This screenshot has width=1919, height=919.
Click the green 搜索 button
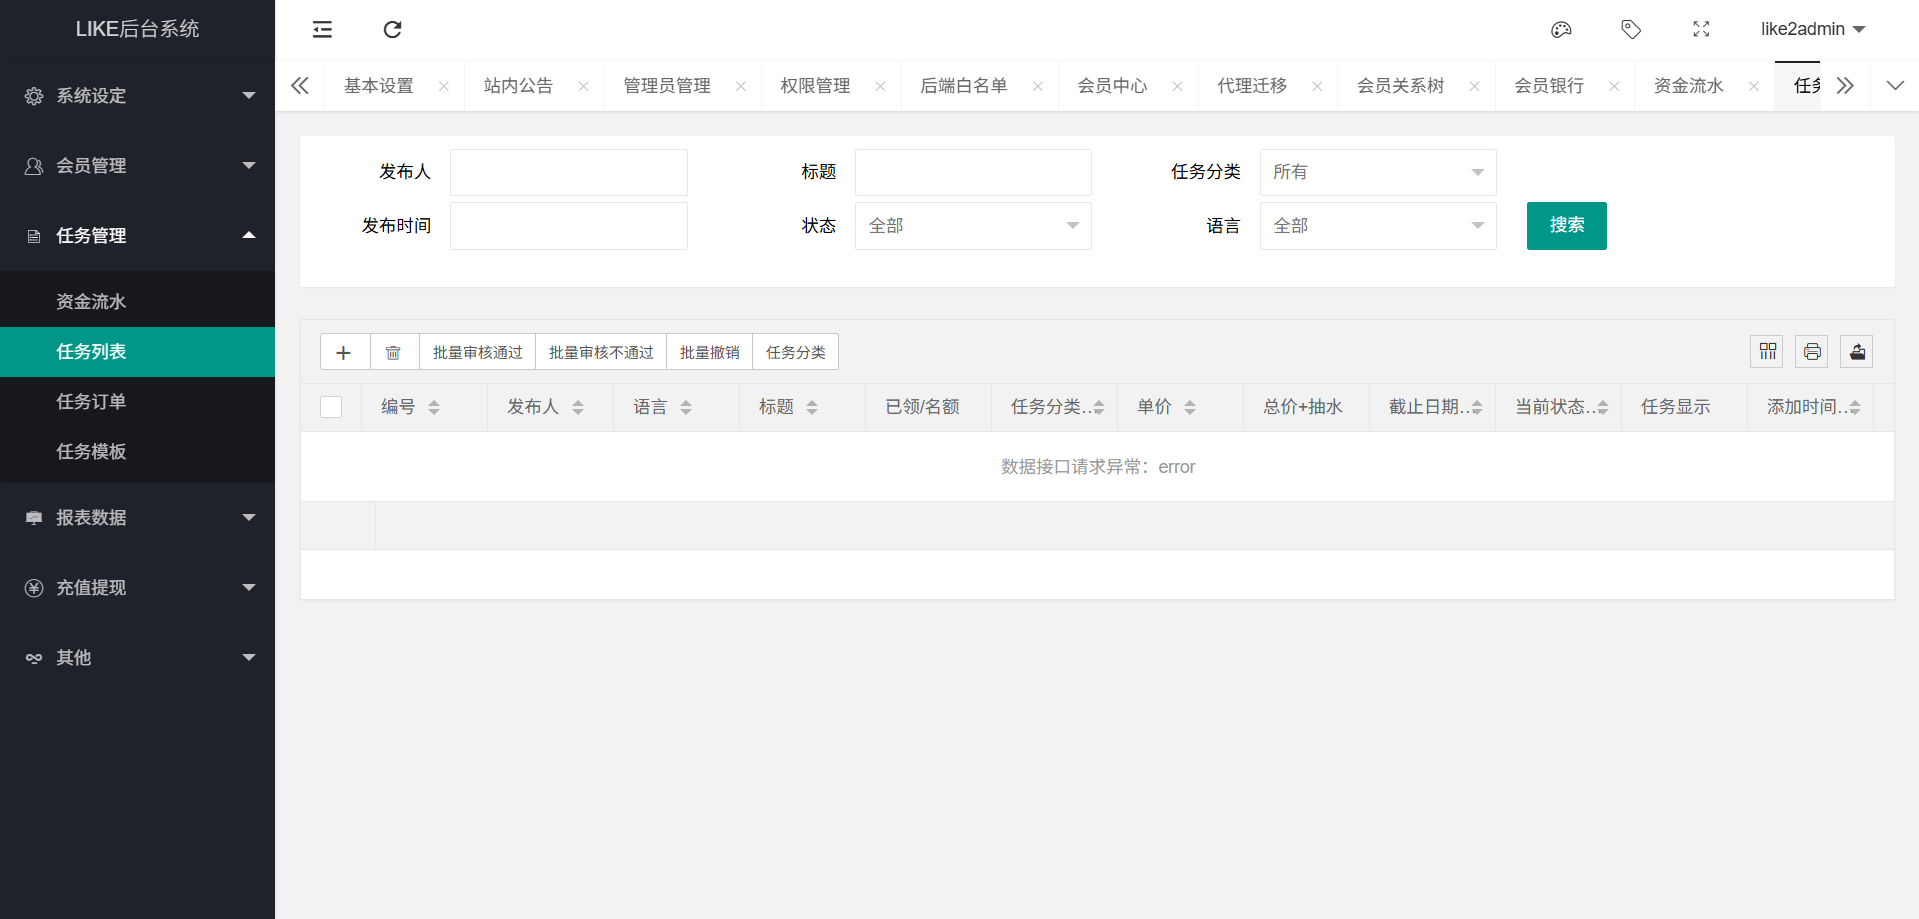[x=1566, y=226]
